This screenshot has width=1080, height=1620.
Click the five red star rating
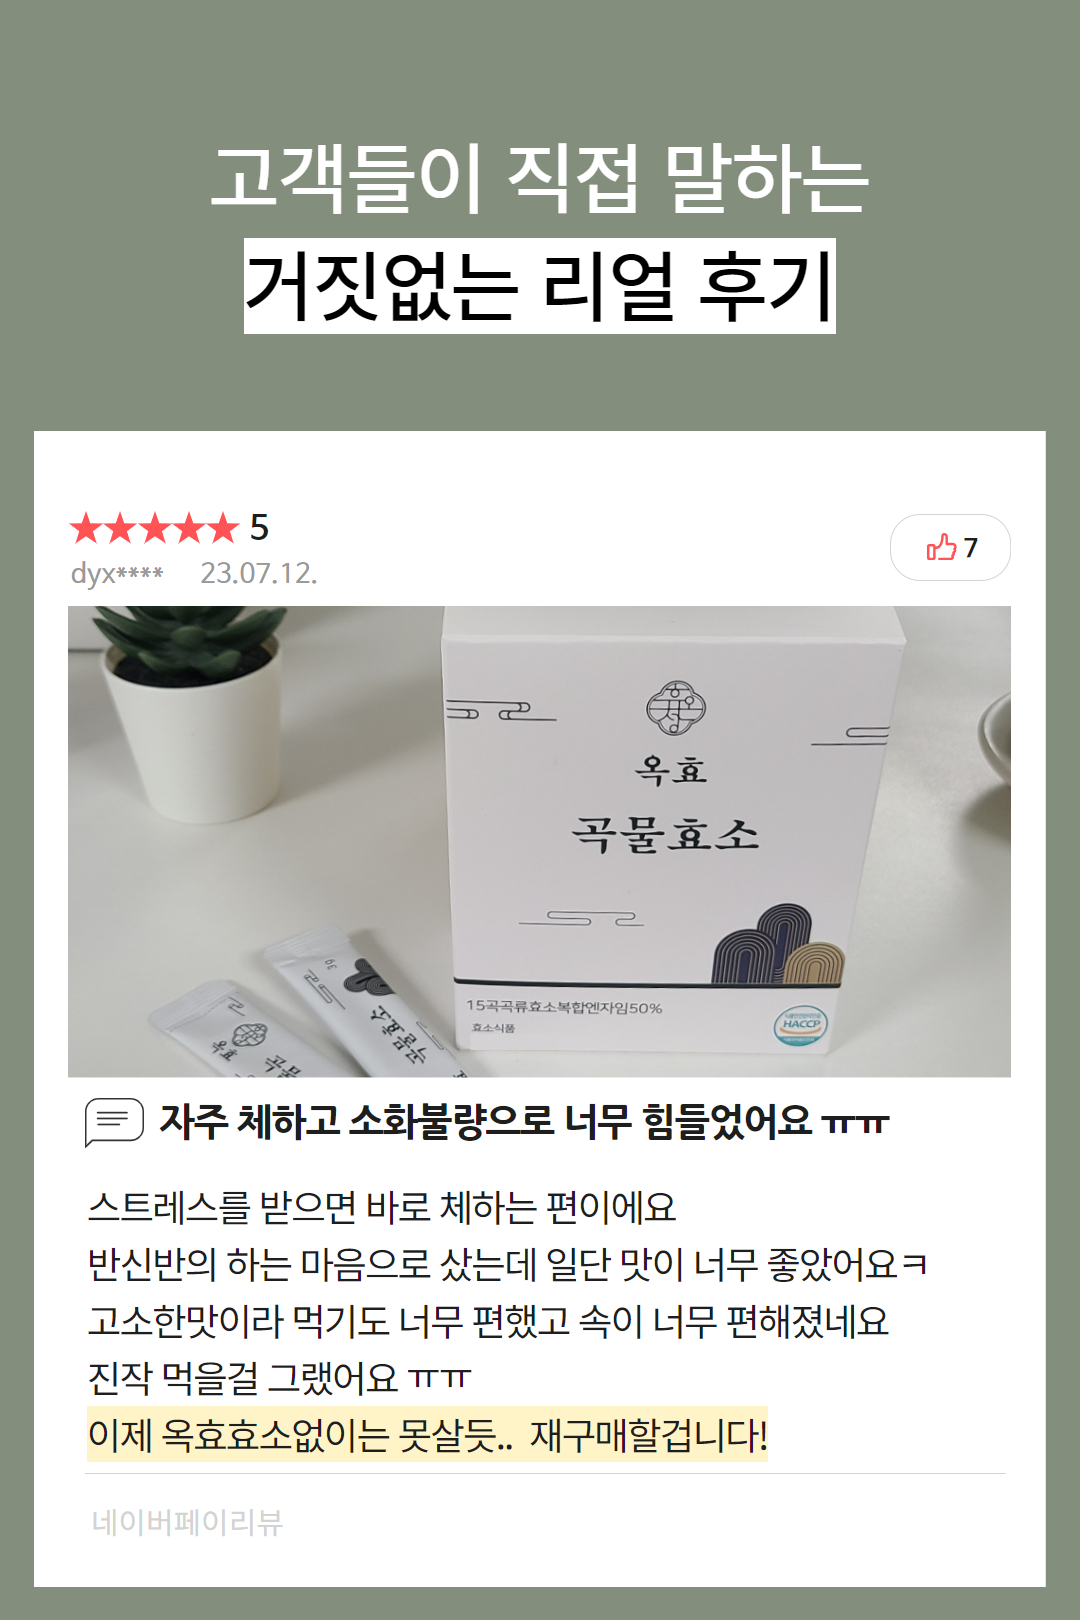pos(154,528)
